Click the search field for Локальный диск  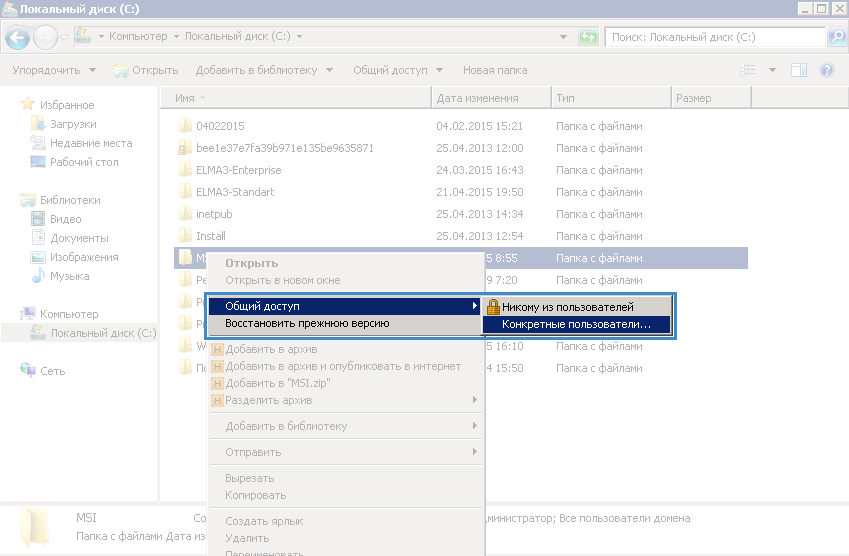tap(715, 37)
